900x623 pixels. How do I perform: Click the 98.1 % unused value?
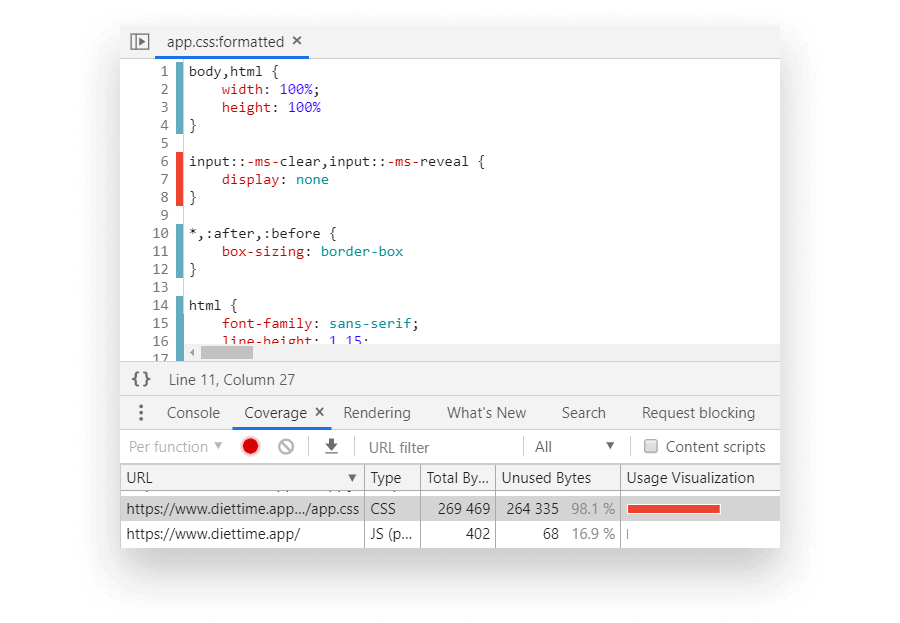(x=593, y=509)
